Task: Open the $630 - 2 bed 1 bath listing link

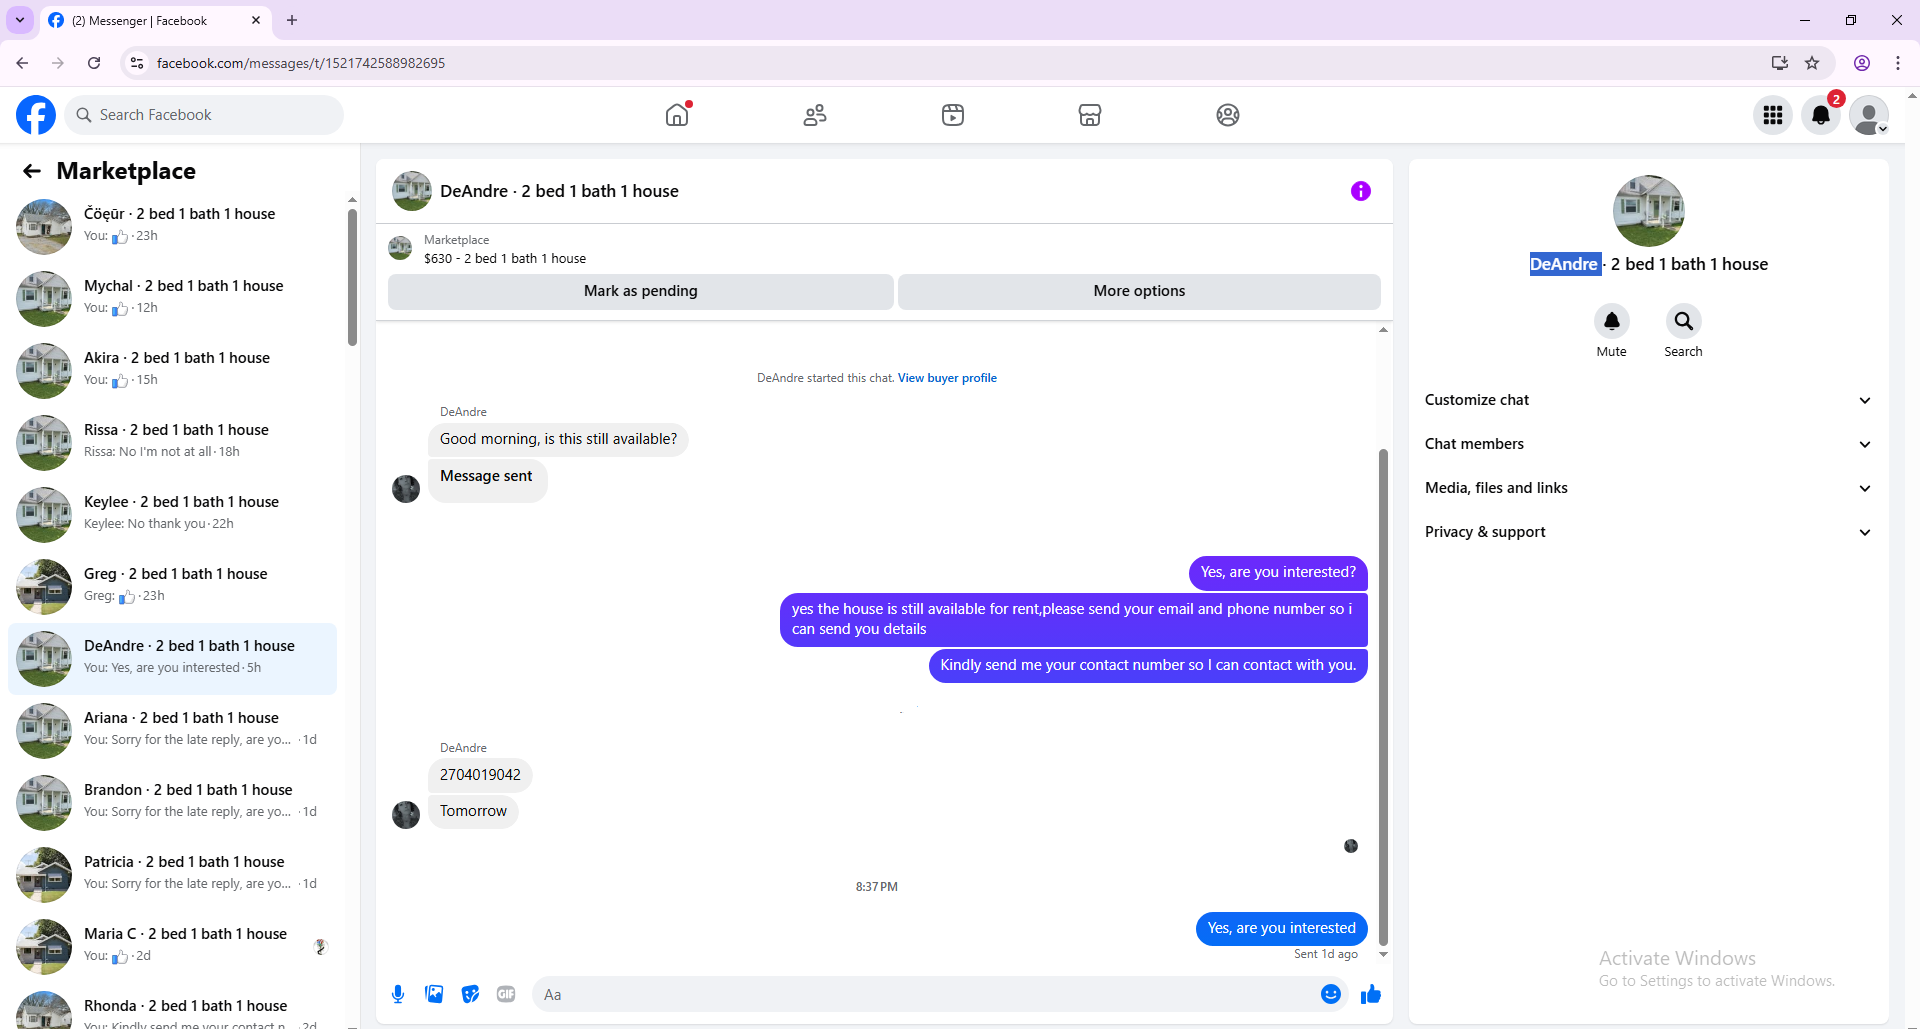Action: click(505, 258)
